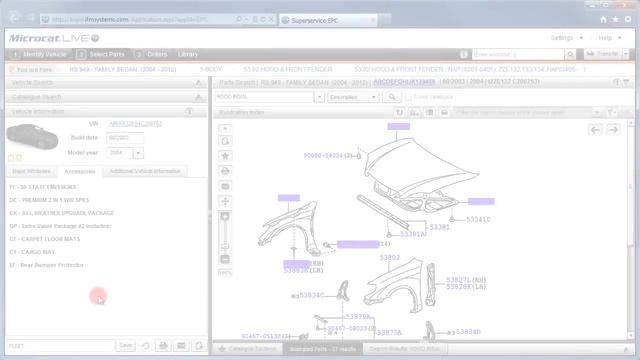This screenshot has width=640, height=360.
Task: Click the filter text field in Illustration Index bar
Action: [523, 112]
